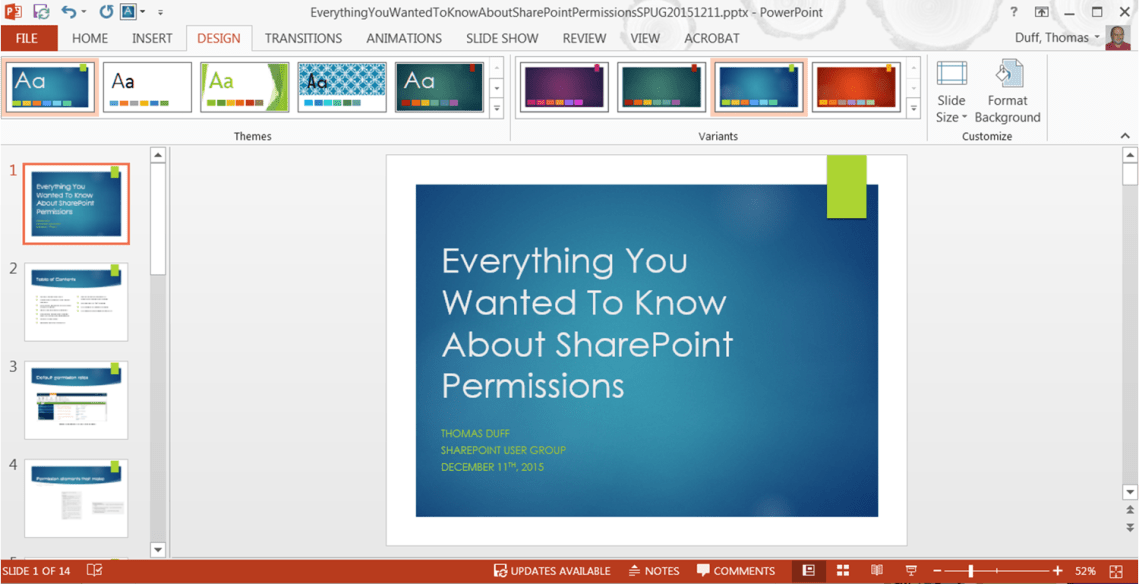Click UPDATES AVAILABLE in status bar
This screenshot has width=1139, height=584.
[552, 570]
